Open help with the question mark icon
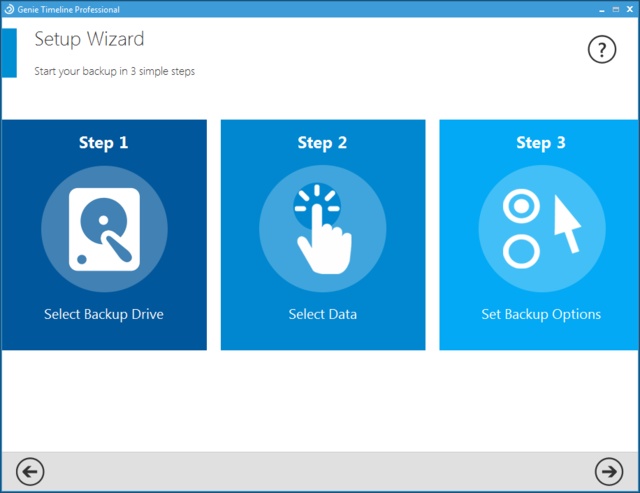The image size is (640, 493). (601, 49)
